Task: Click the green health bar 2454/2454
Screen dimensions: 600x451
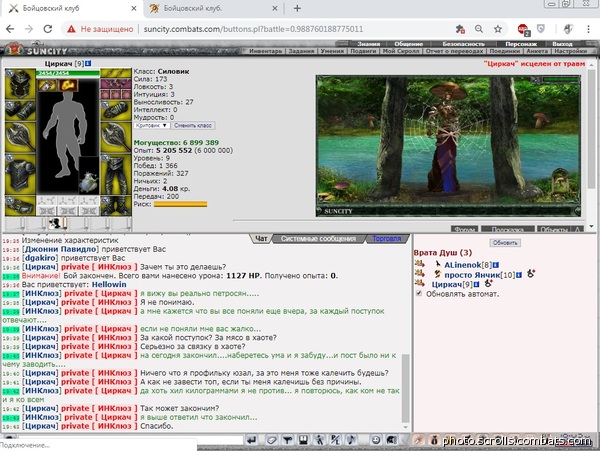Action: [68, 73]
